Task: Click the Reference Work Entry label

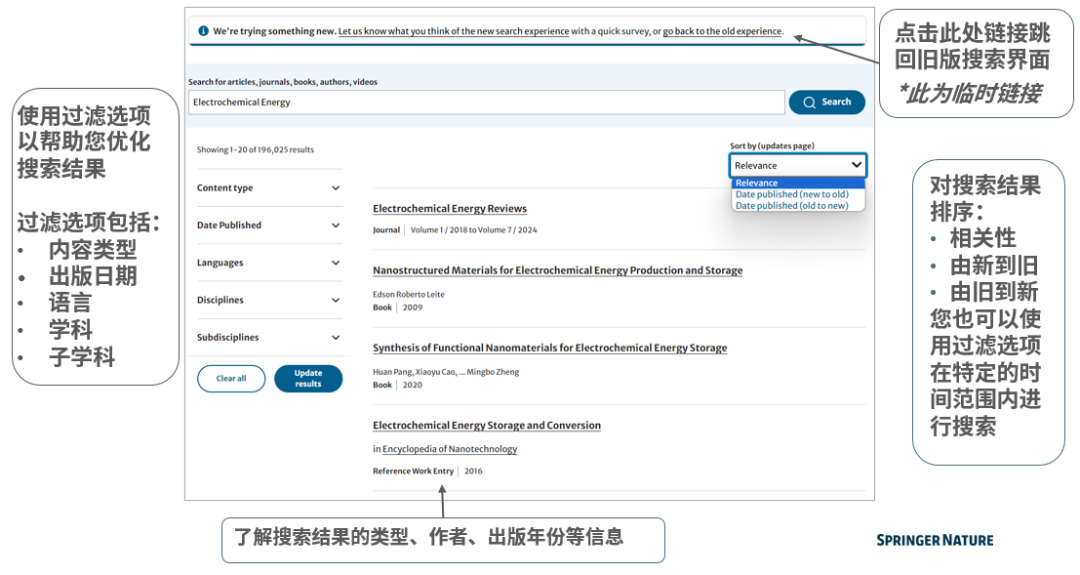Action: click(x=413, y=471)
